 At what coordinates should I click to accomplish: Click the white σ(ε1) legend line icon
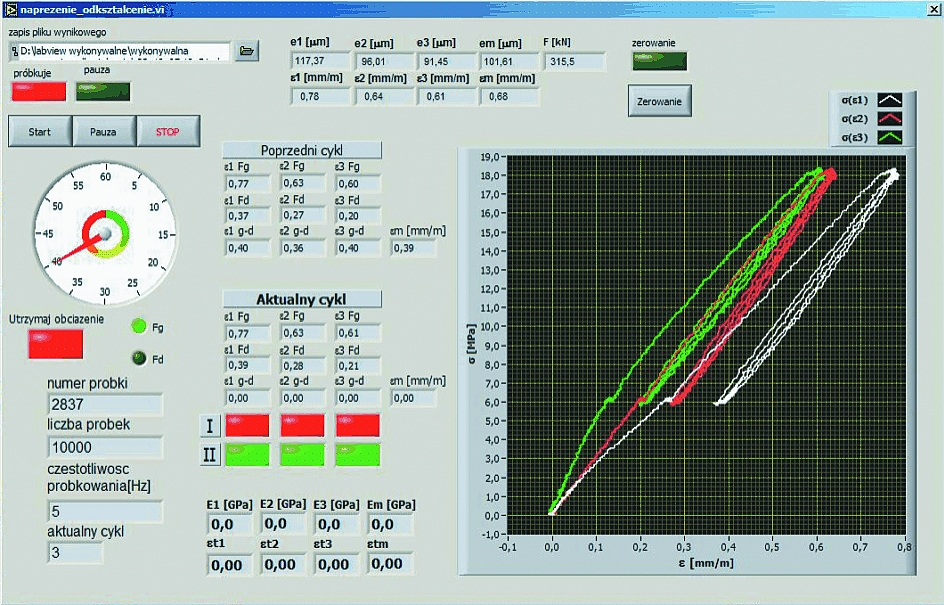click(x=891, y=100)
